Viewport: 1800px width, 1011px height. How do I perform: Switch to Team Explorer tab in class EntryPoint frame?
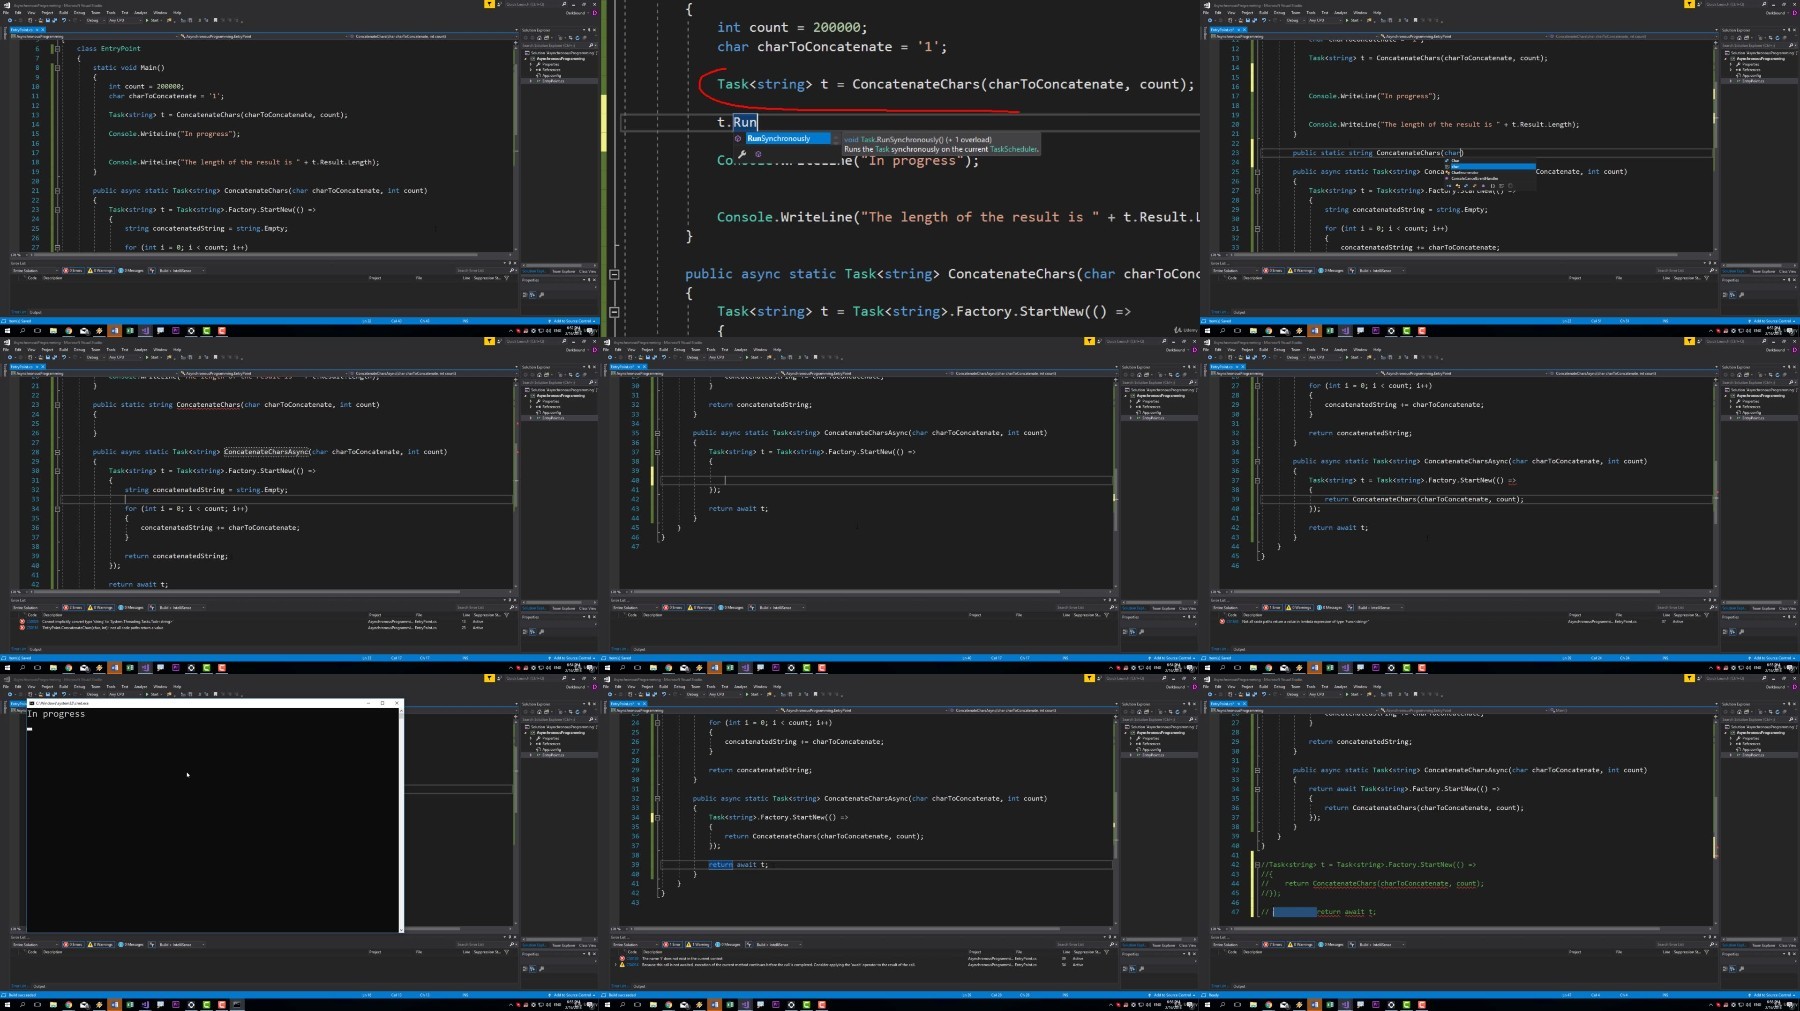[x=563, y=271]
